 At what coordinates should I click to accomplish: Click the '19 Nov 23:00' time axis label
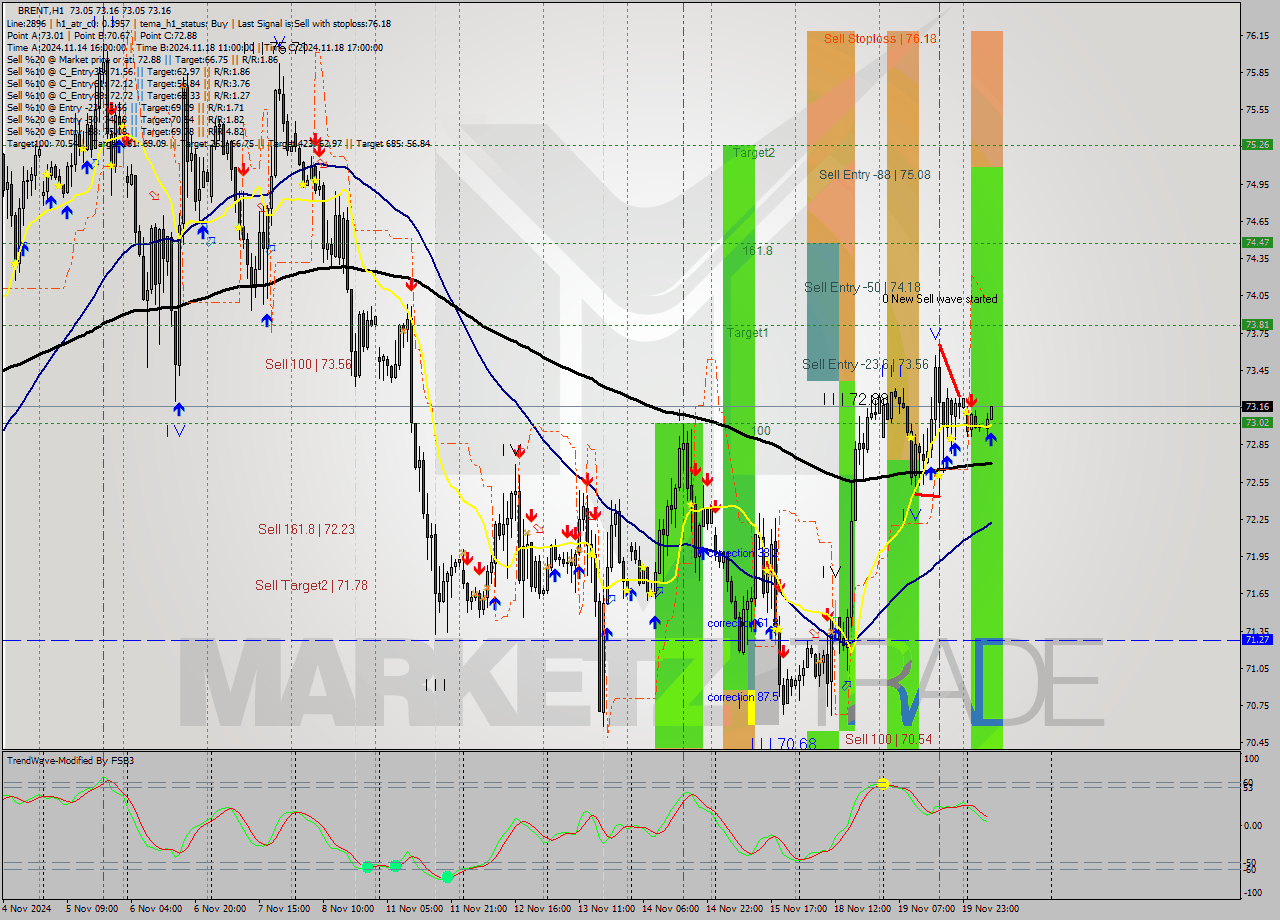(992, 909)
